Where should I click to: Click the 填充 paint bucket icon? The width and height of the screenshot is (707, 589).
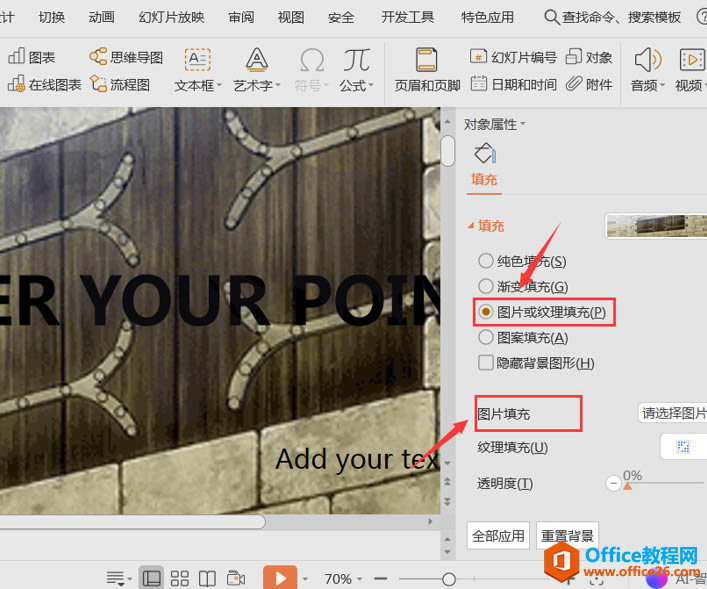point(485,153)
